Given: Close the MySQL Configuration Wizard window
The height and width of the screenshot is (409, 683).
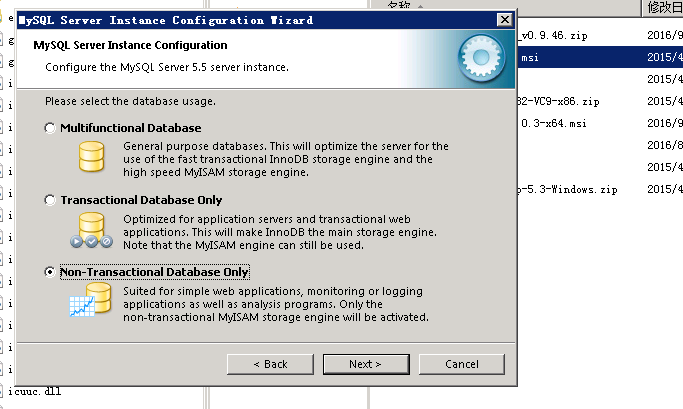Looking at the screenshot, I should point(504,20).
